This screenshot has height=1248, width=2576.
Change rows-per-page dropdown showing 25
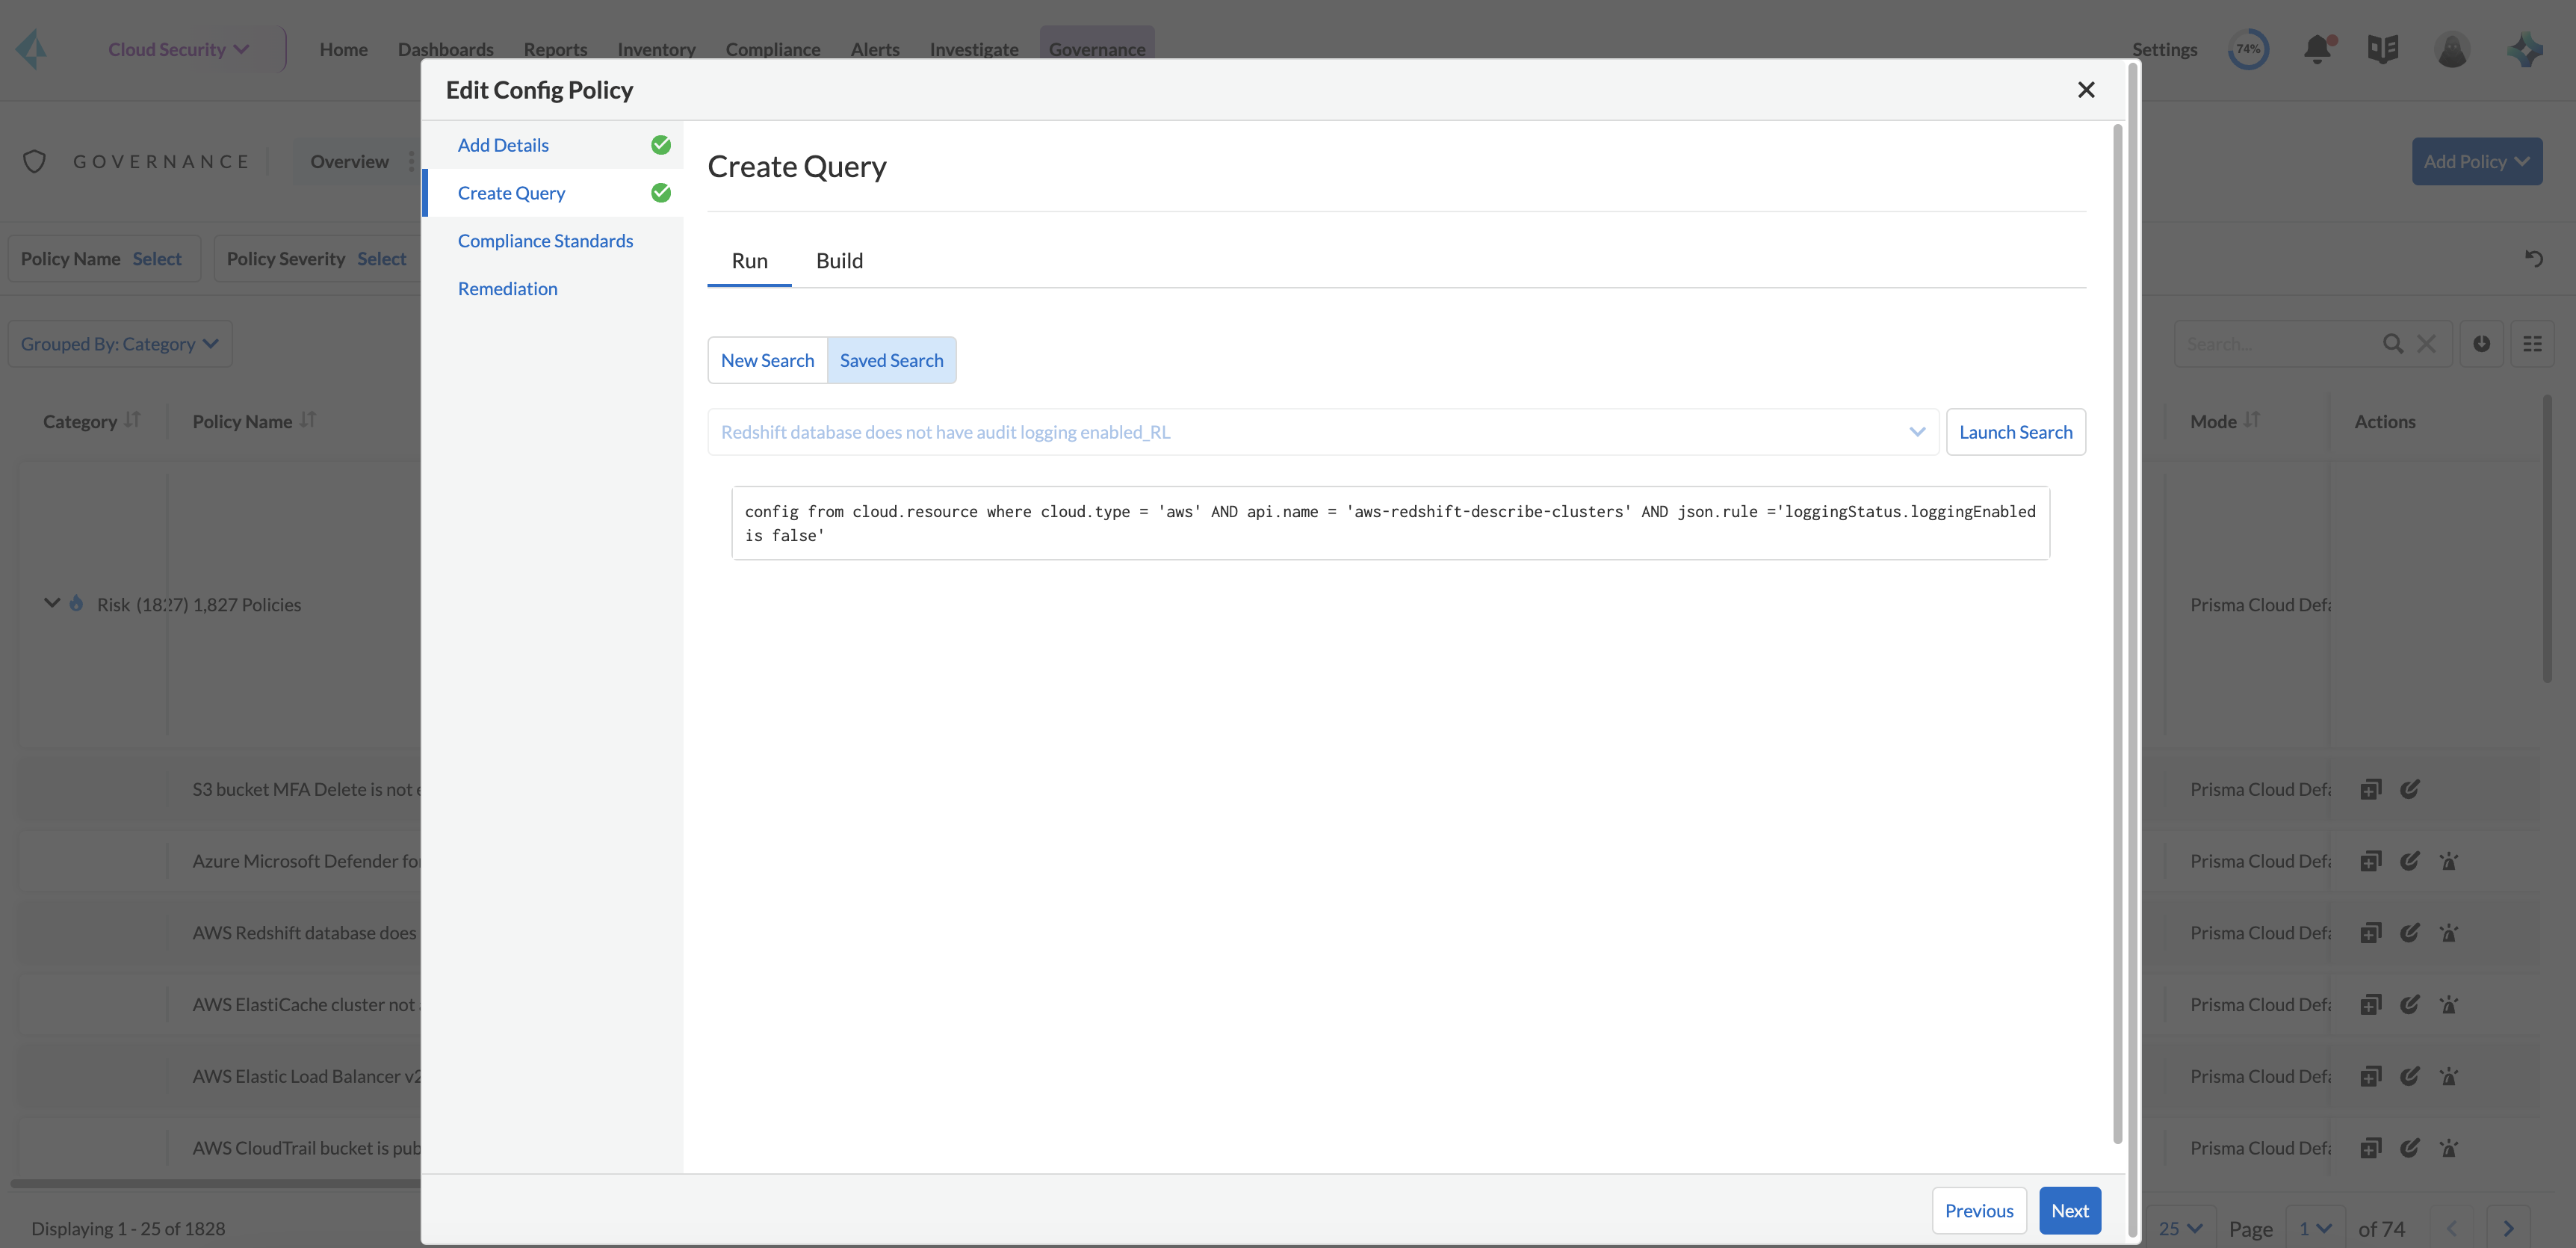coord(2180,1228)
